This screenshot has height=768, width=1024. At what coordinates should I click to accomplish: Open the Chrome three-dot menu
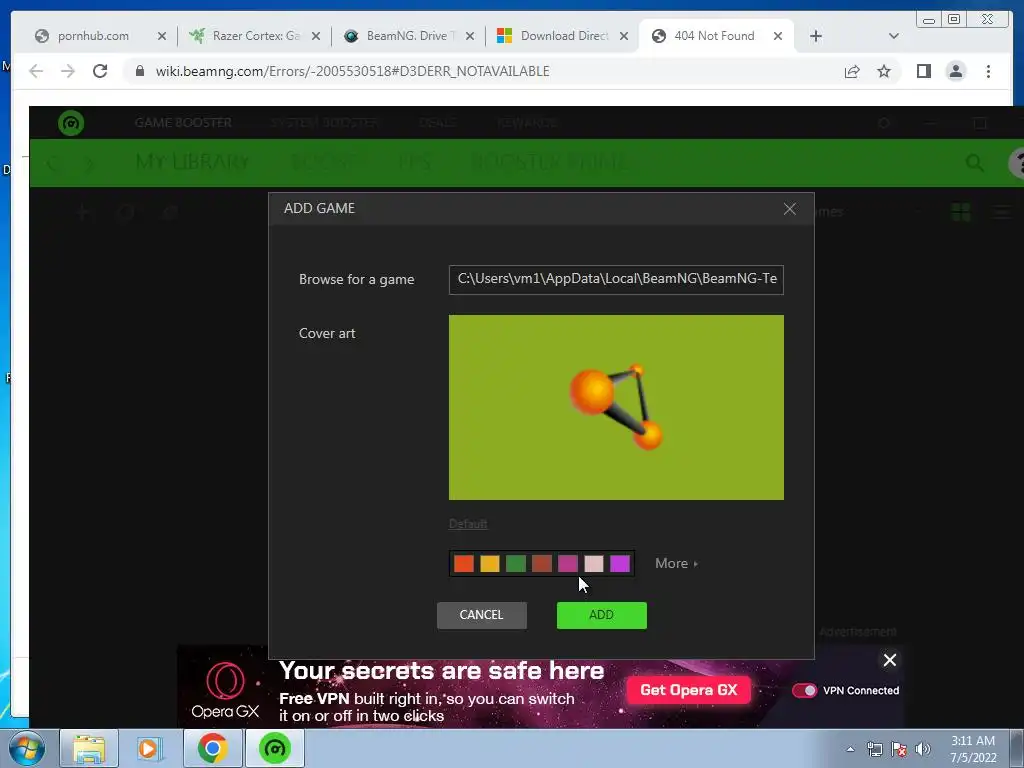coord(988,71)
